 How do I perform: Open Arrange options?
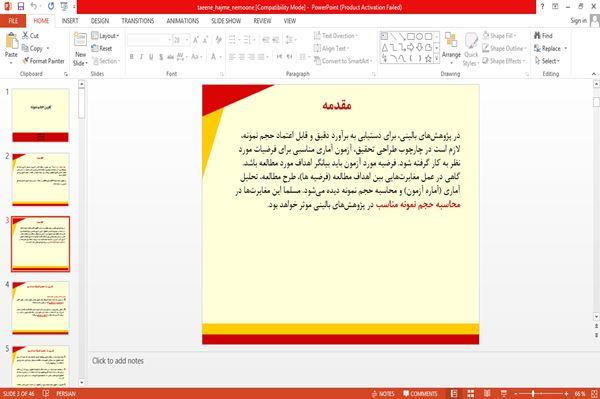(x=451, y=48)
